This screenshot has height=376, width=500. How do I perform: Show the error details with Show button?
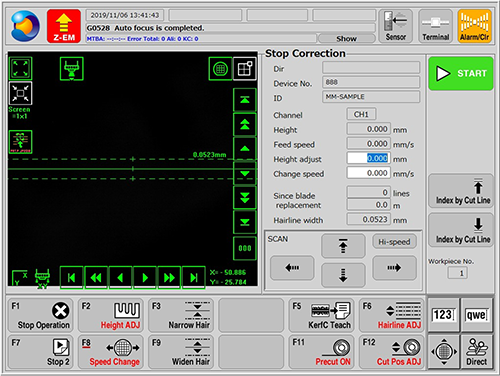346,39
